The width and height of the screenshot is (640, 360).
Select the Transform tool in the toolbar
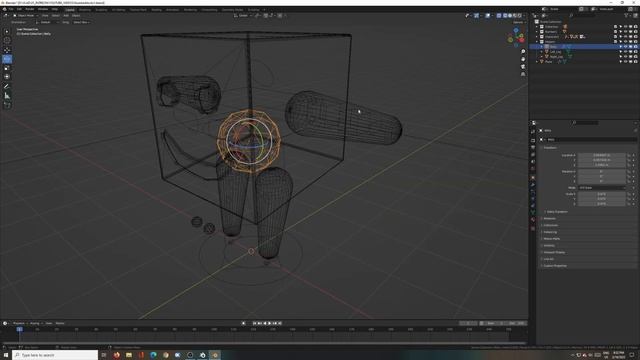click(7, 77)
